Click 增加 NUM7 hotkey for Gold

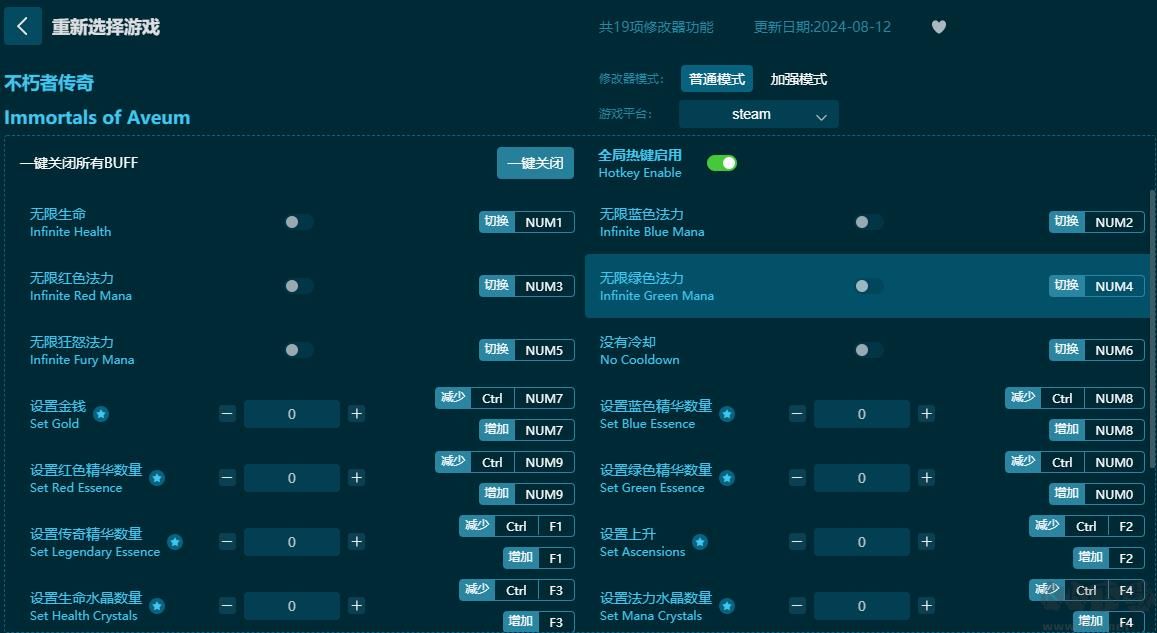[527, 430]
